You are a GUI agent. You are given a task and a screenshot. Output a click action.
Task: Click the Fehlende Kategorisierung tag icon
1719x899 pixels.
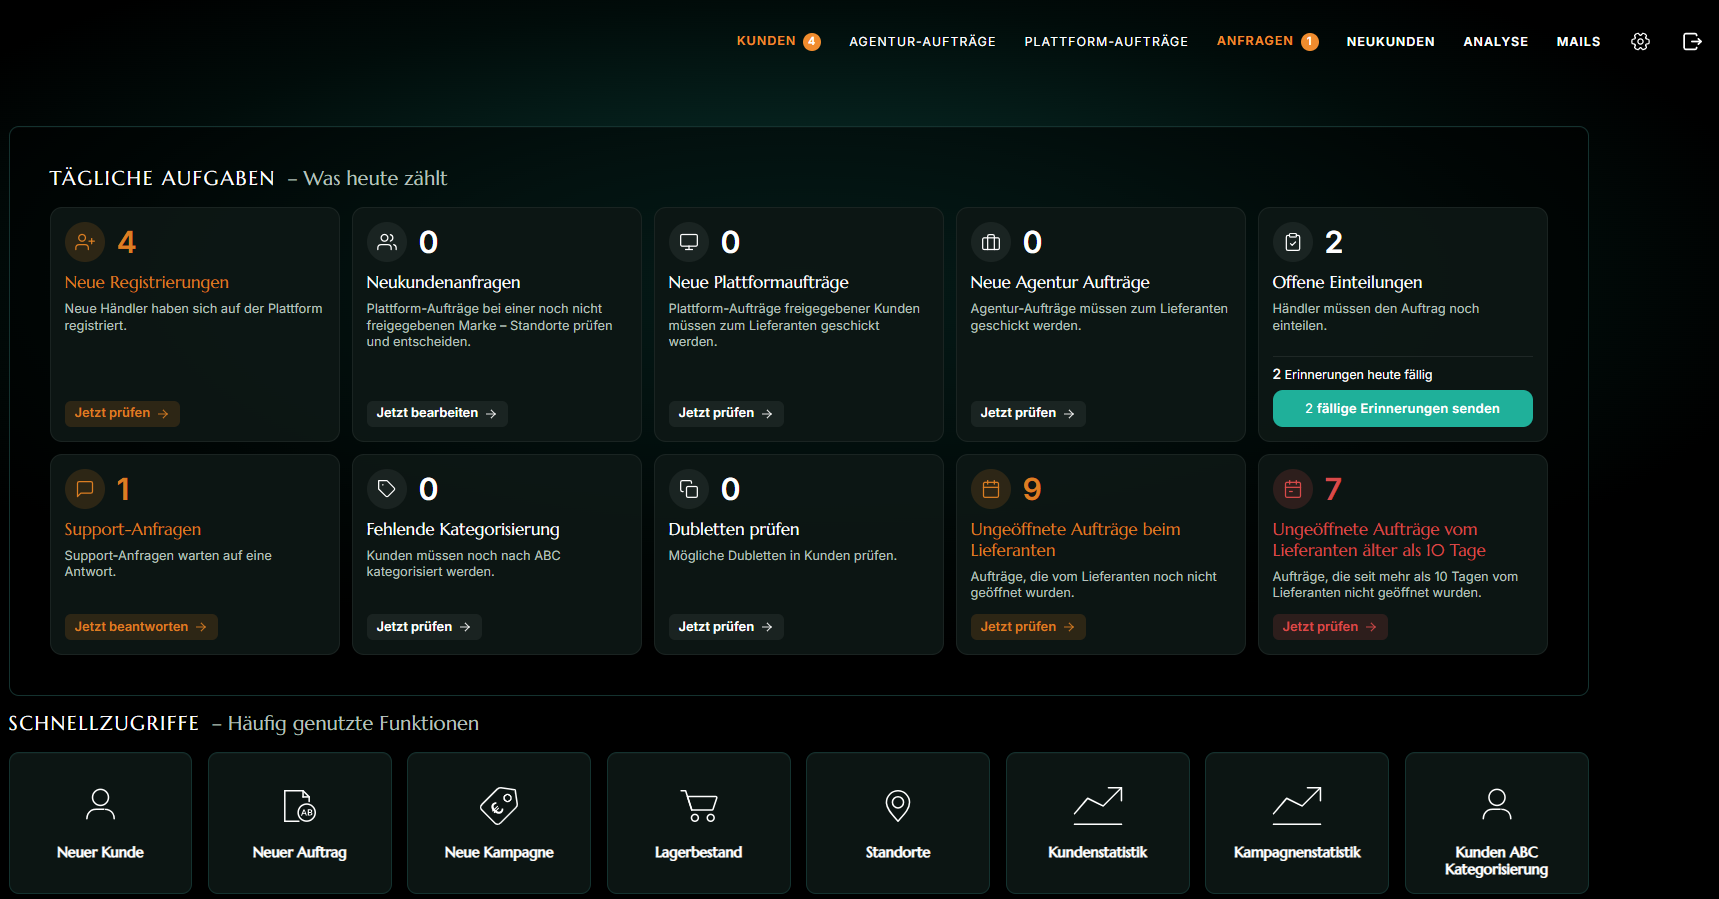387,489
